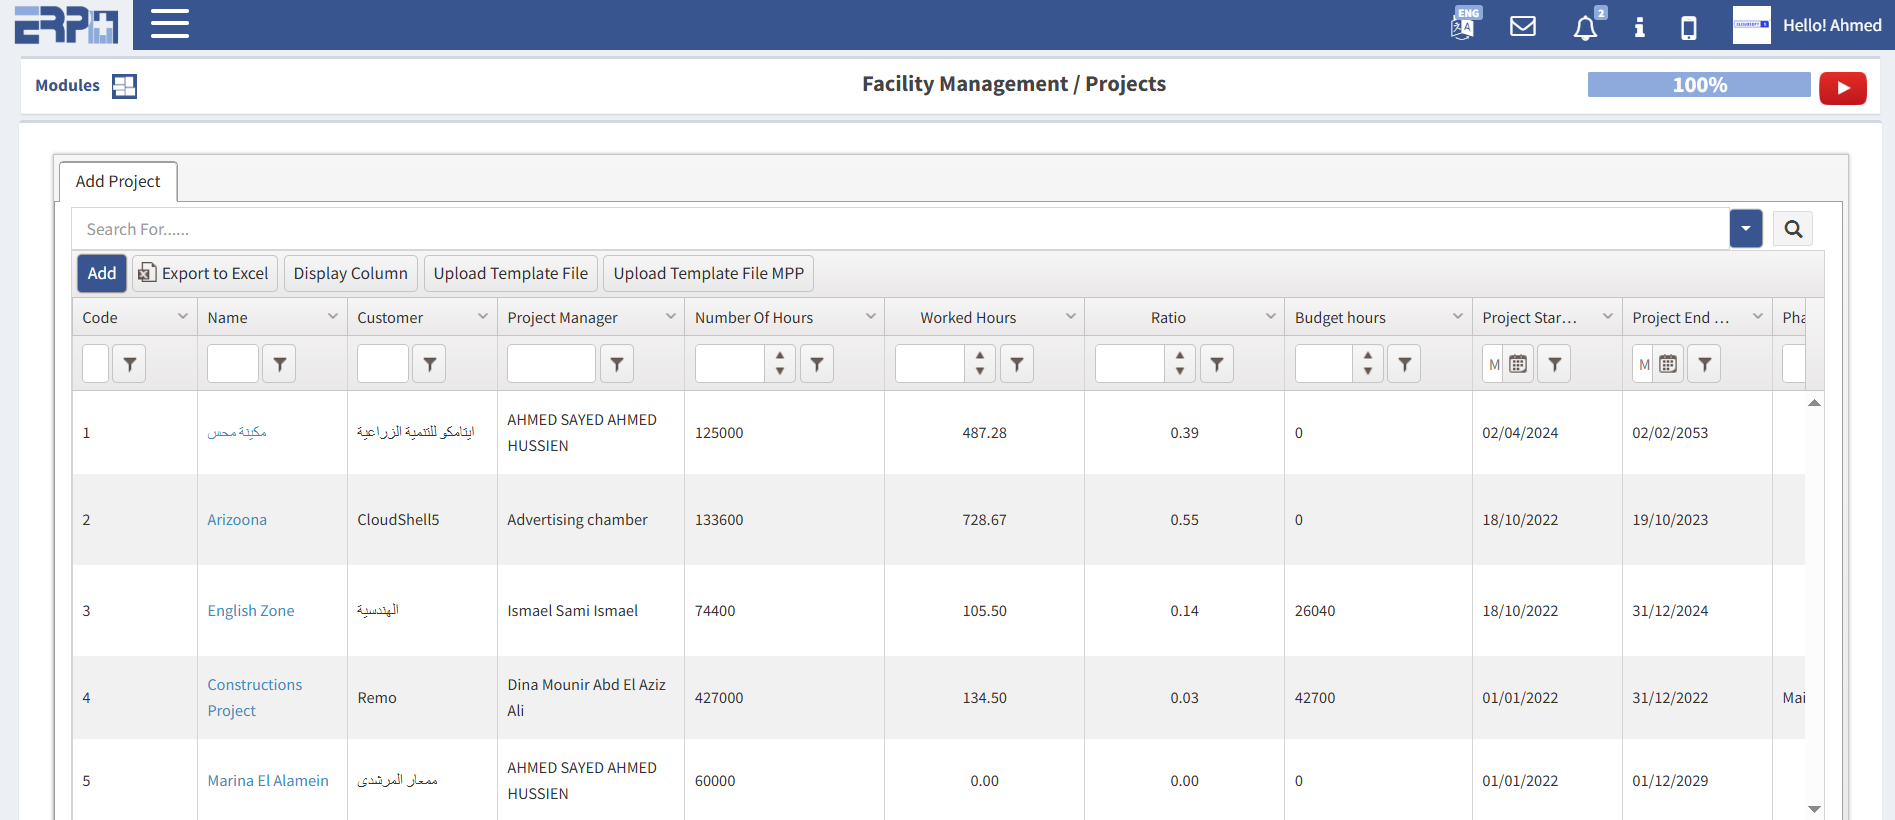Screen dimensions: 1895x820
Task: Open the Arizoona project link
Action: [x=237, y=520]
